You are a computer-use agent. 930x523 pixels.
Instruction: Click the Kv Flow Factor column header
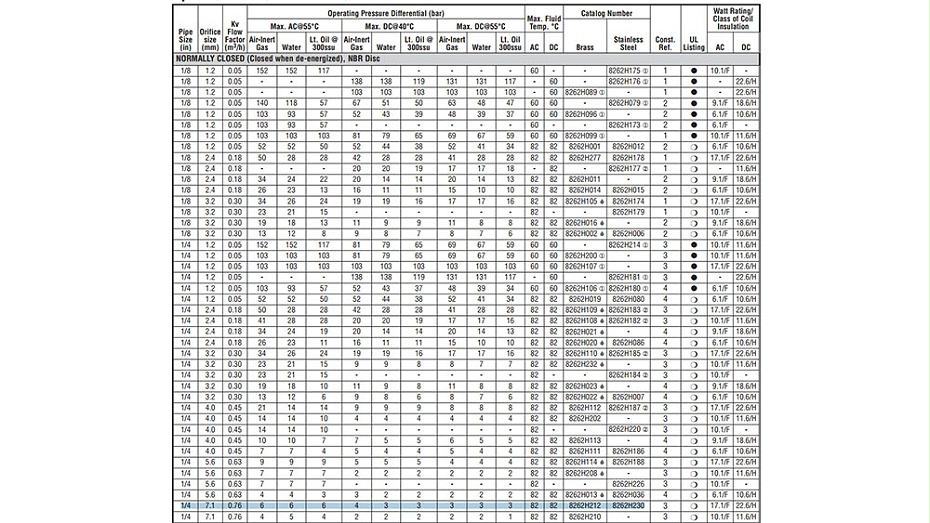(x=234, y=35)
